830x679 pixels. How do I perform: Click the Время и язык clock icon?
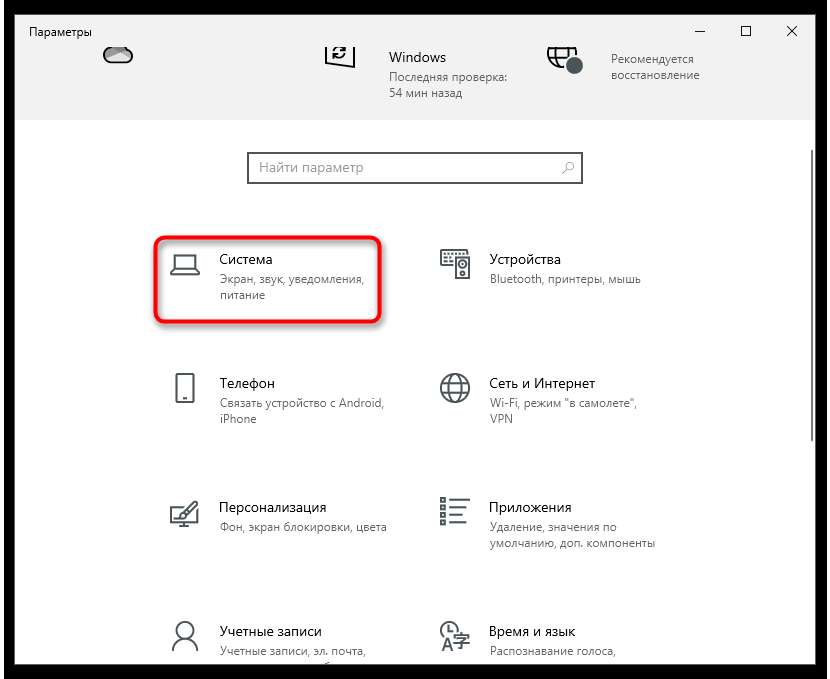coord(455,636)
